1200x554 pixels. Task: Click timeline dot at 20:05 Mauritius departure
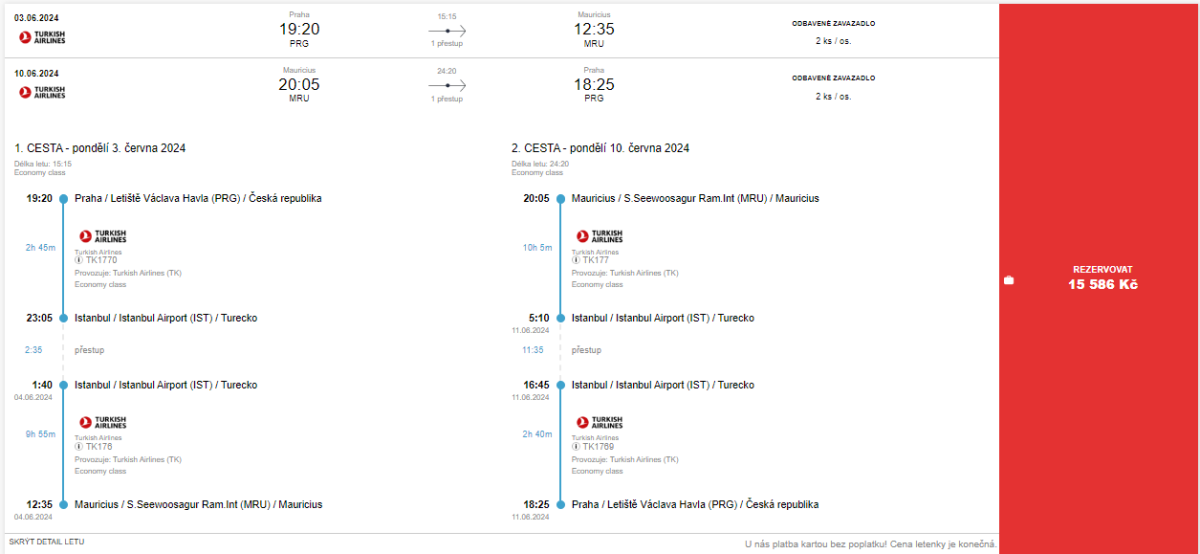(x=560, y=198)
